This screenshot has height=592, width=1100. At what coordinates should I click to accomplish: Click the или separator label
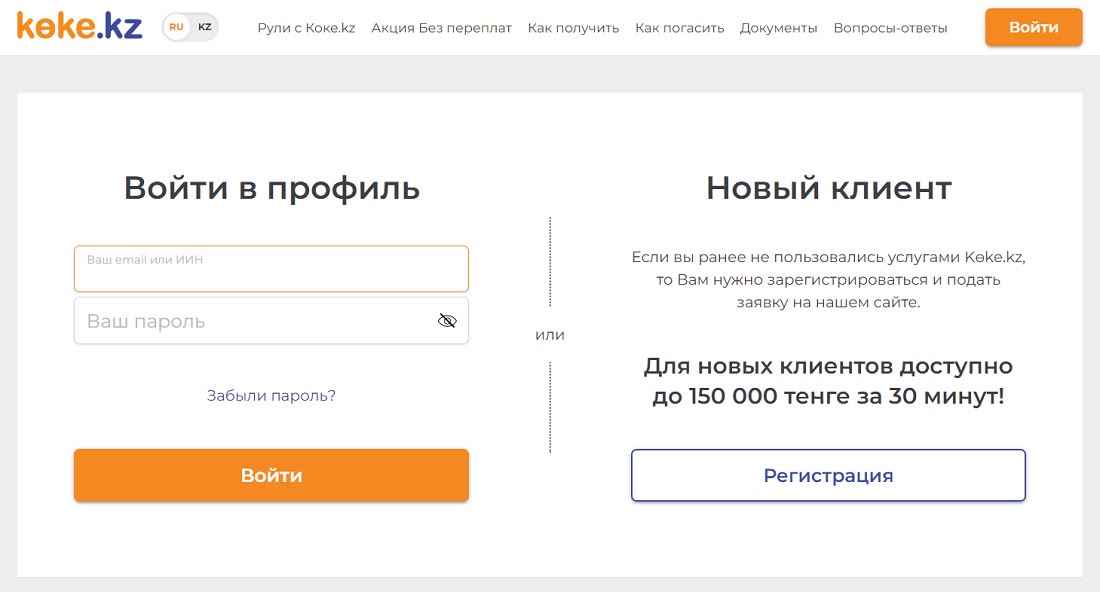(550, 335)
